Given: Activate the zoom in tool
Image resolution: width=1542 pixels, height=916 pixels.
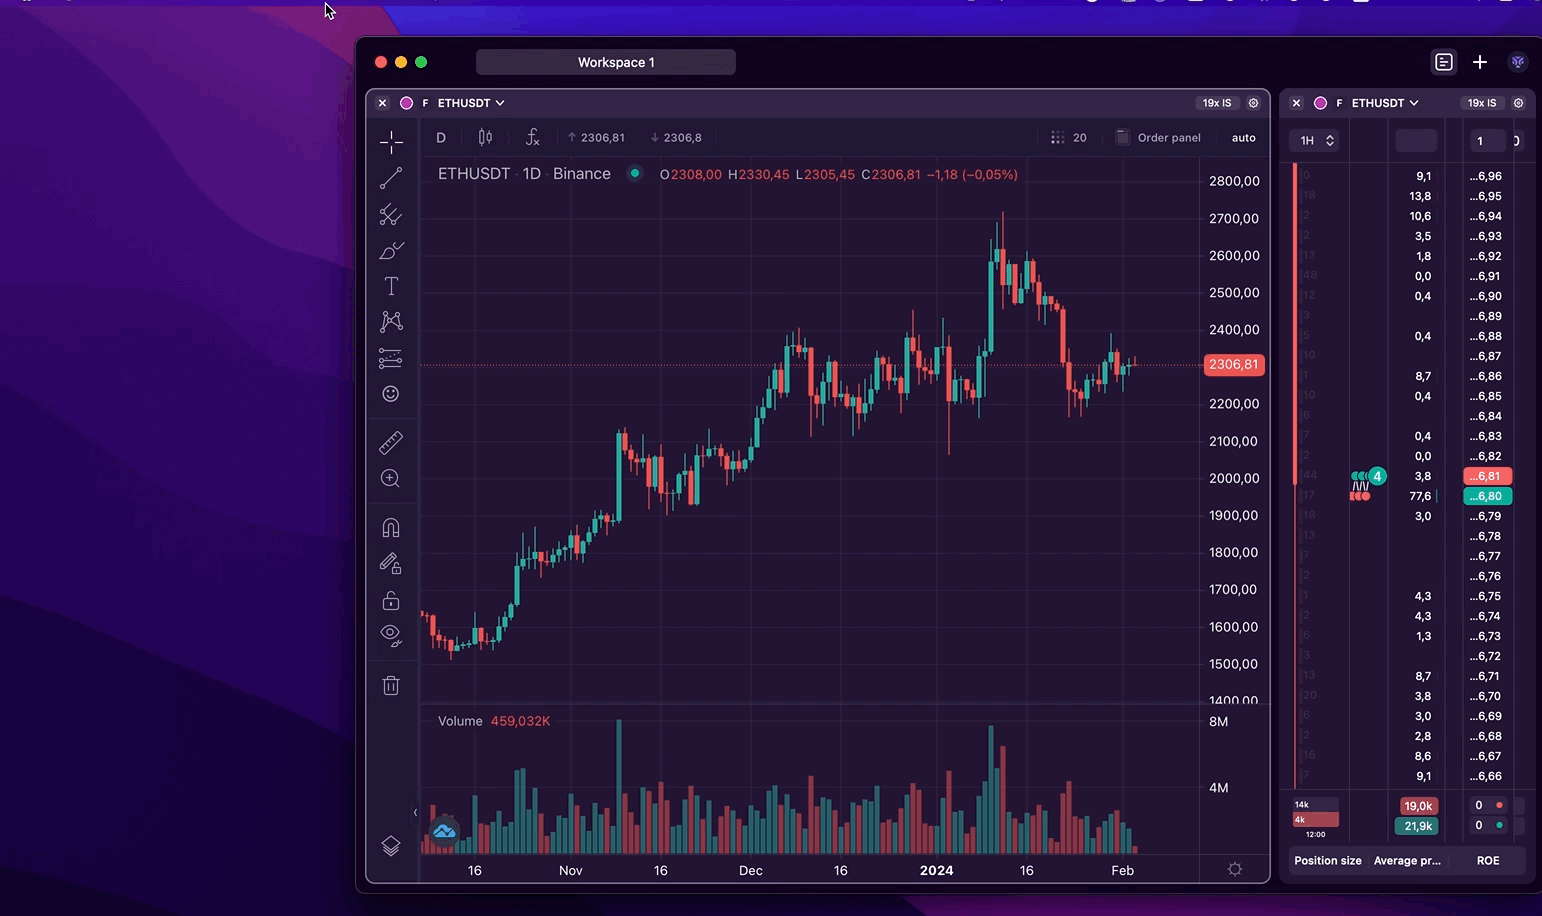Looking at the screenshot, I should [391, 479].
